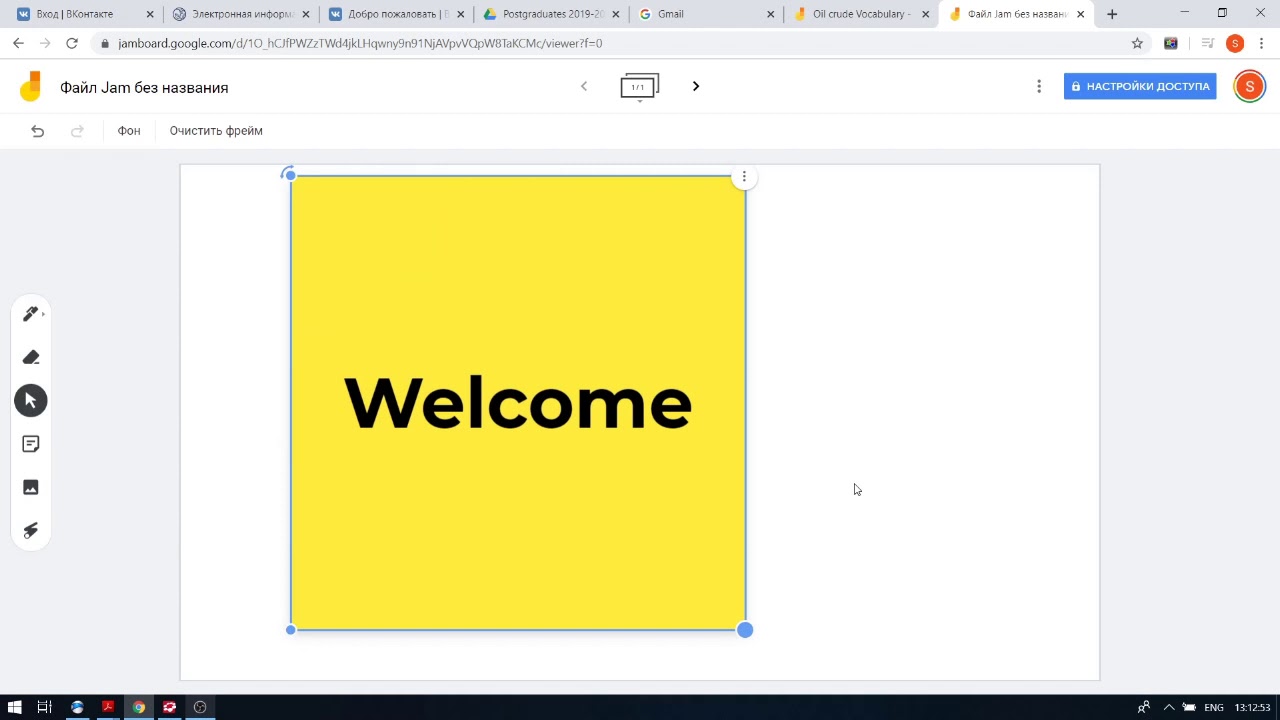Open the Google account avatar
1280x720 pixels.
pyautogui.click(x=1249, y=87)
